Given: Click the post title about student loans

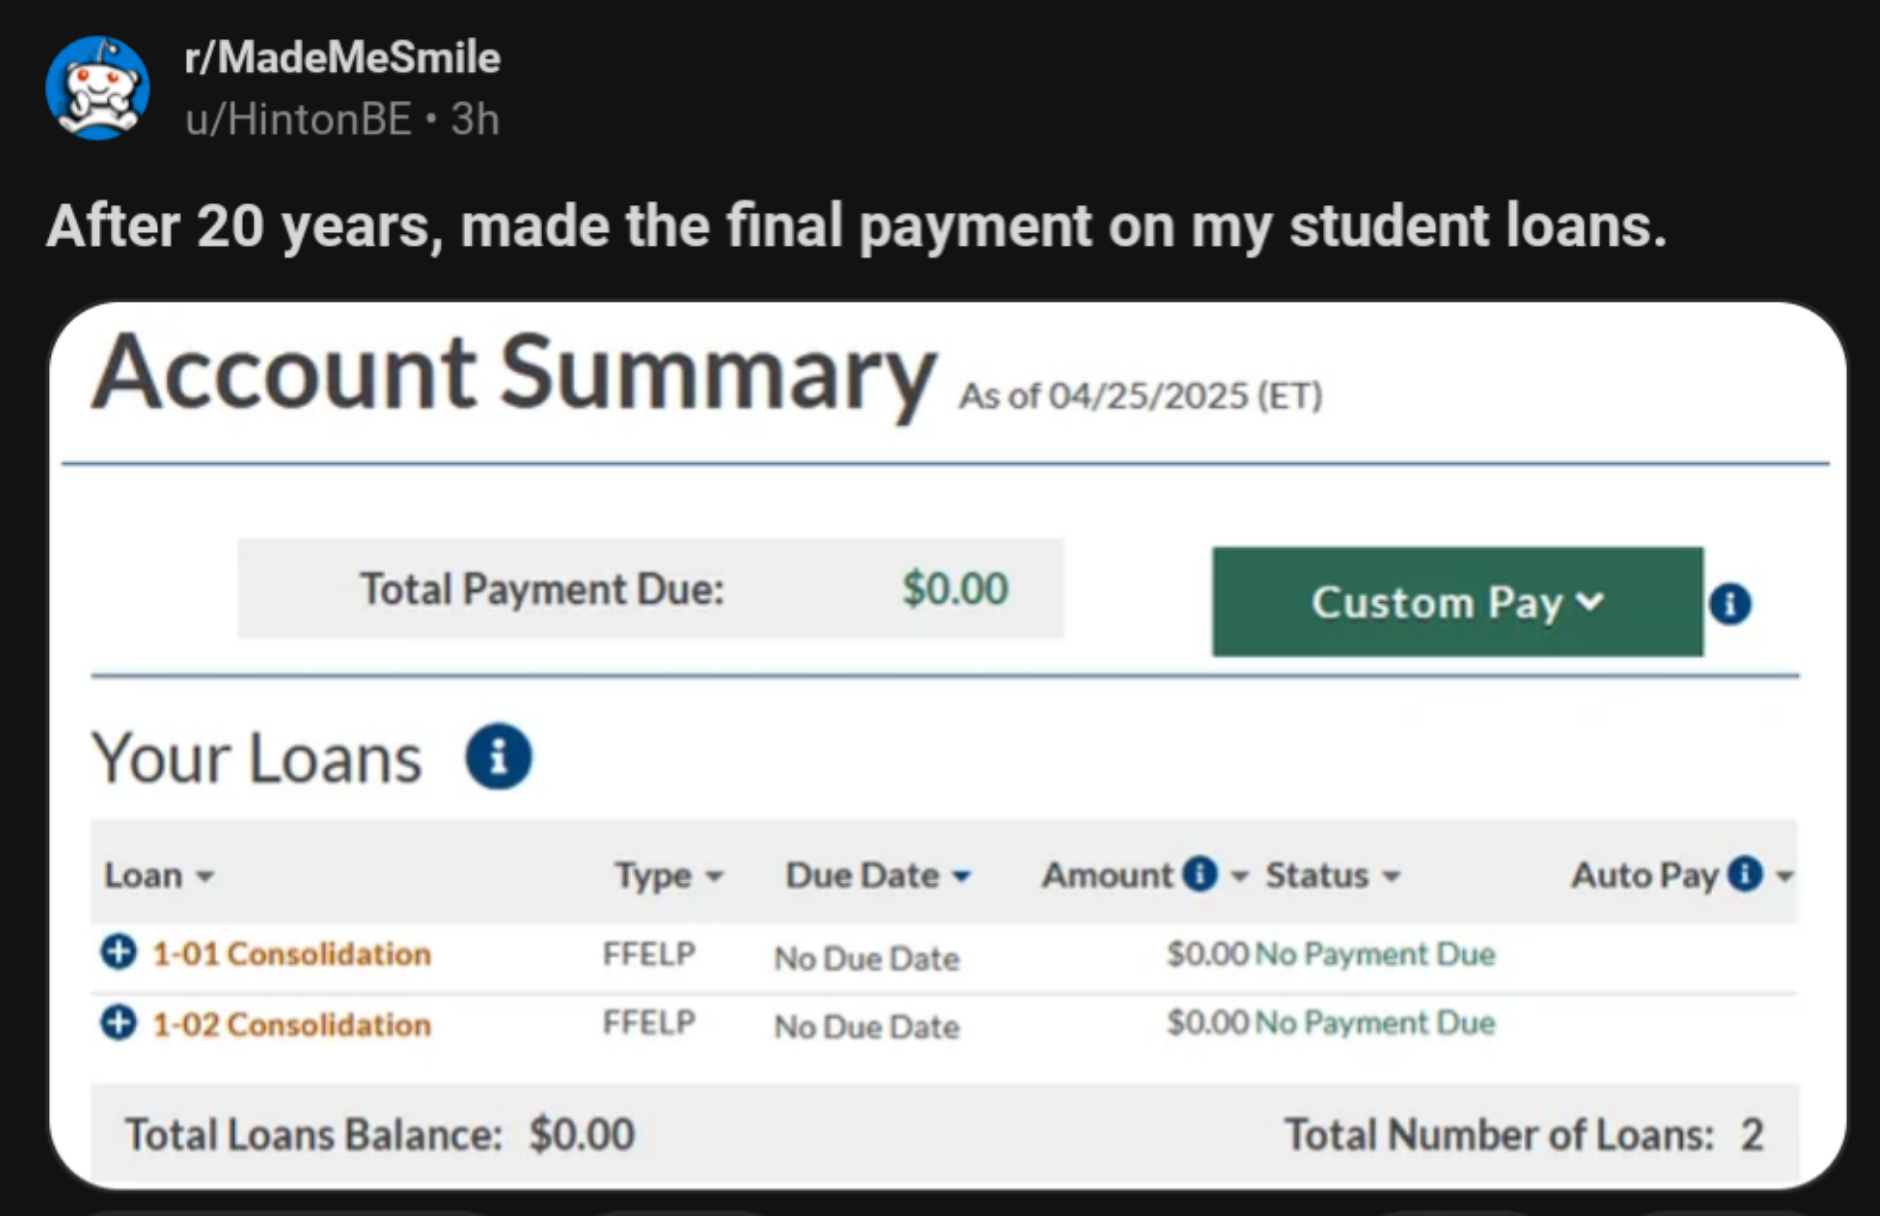Looking at the screenshot, I should point(856,226).
